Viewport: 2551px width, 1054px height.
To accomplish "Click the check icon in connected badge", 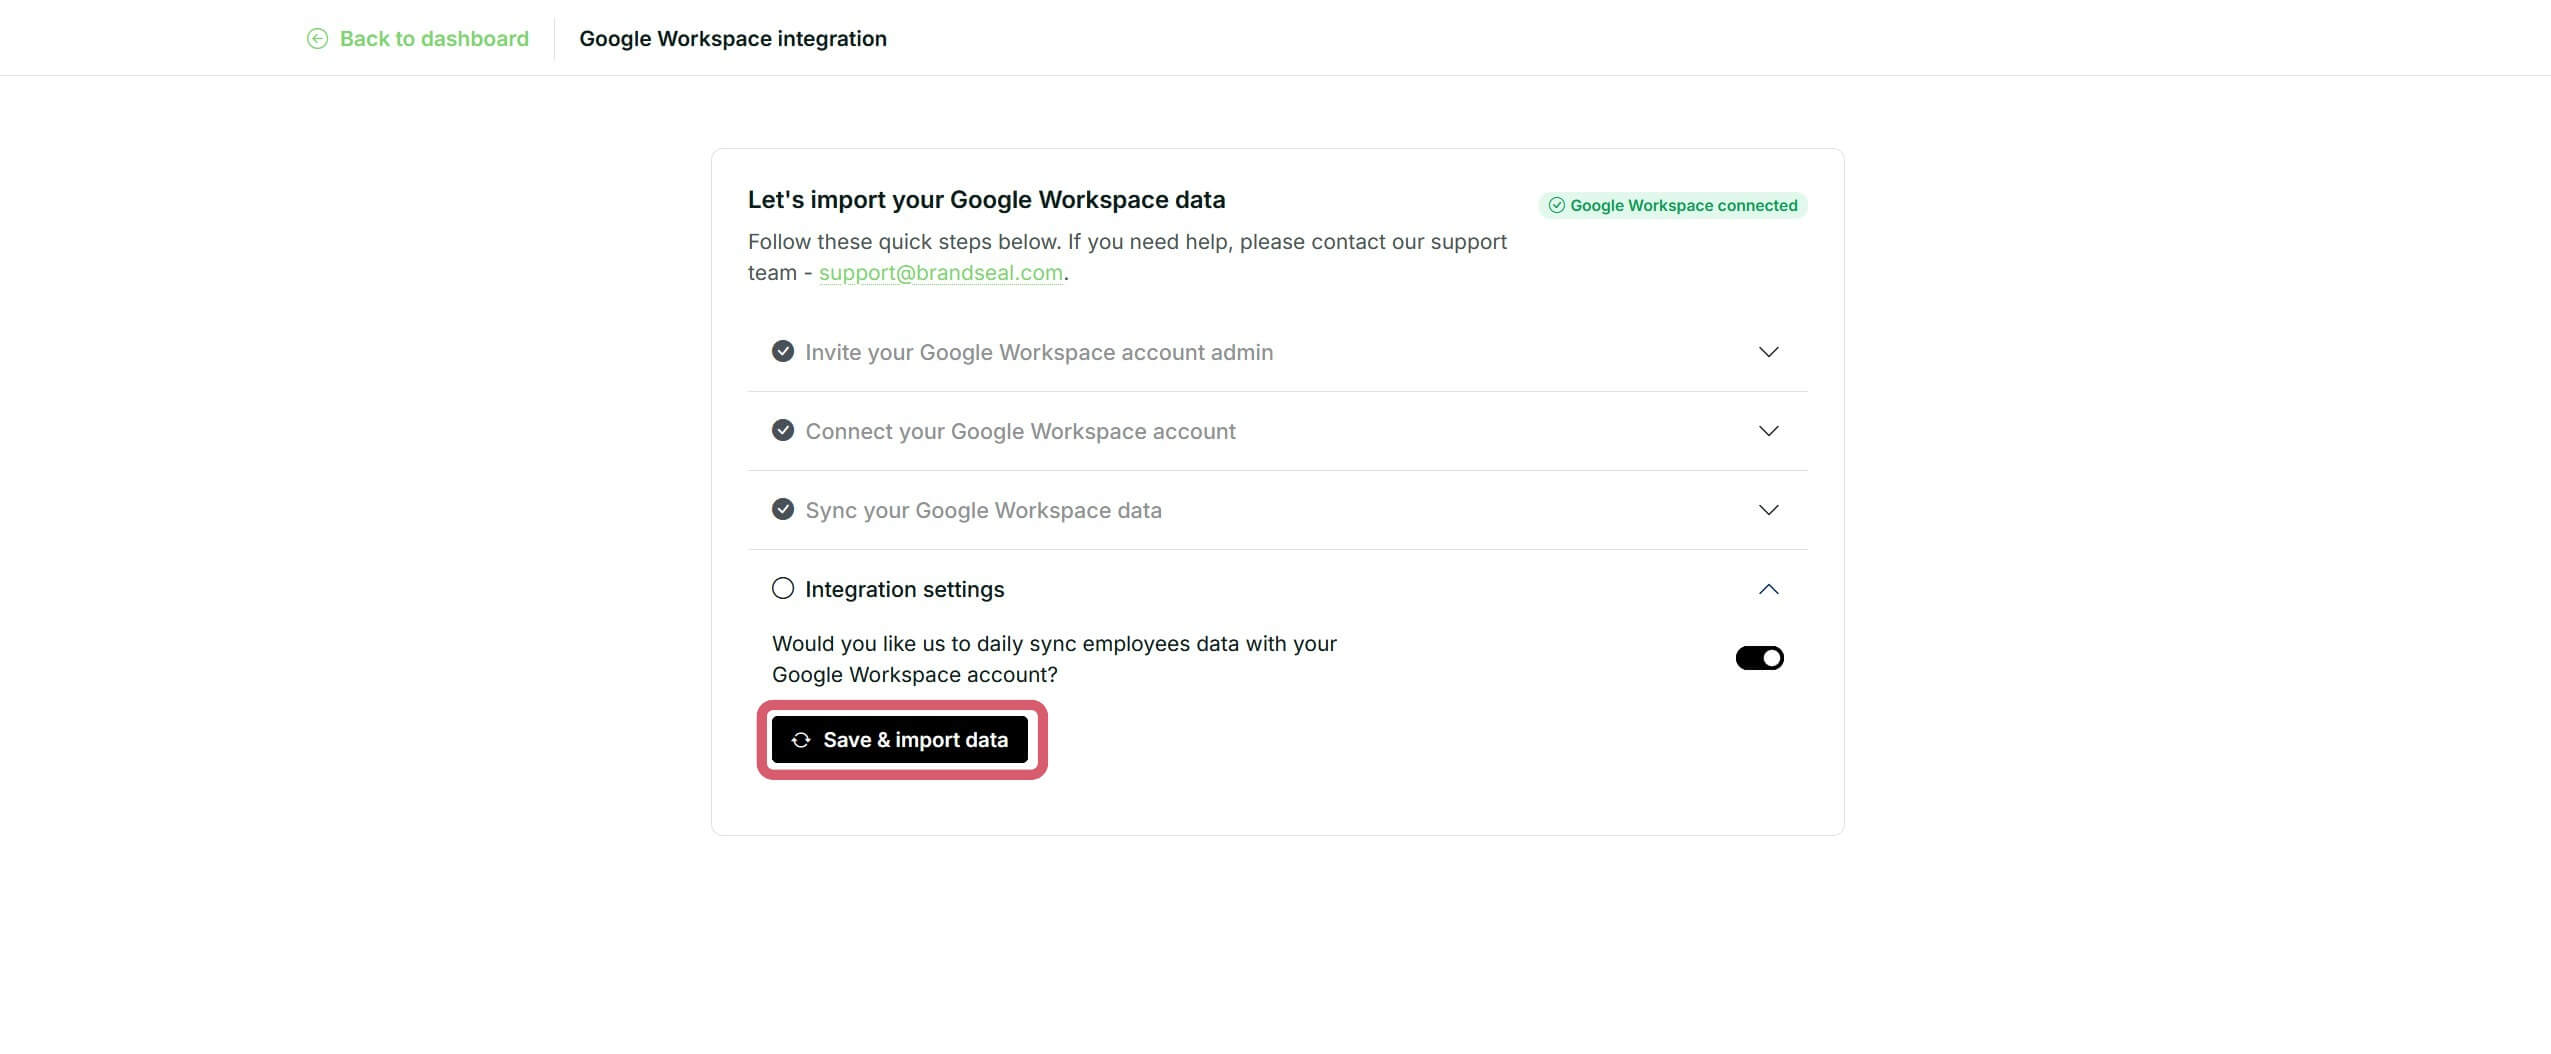I will 1557,205.
